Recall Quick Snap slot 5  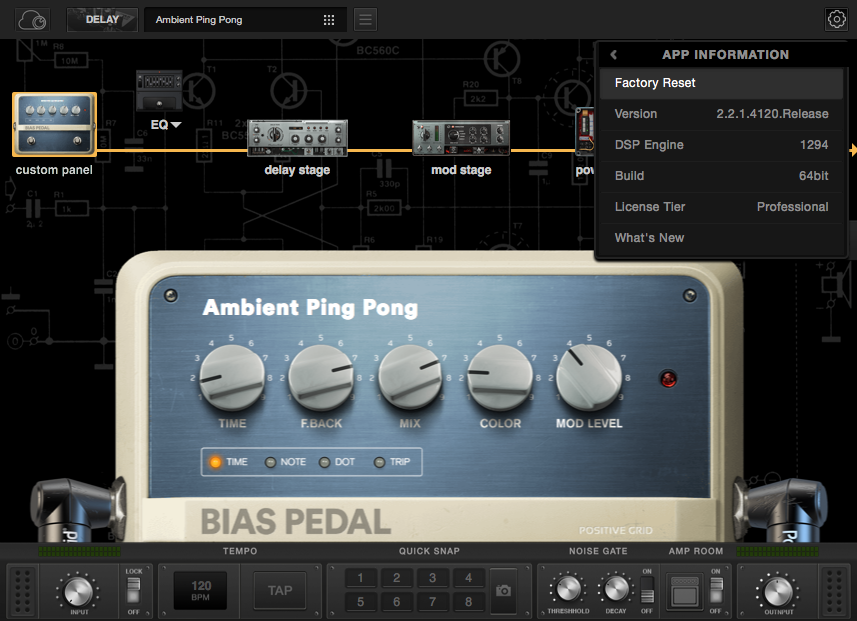click(x=360, y=602)
